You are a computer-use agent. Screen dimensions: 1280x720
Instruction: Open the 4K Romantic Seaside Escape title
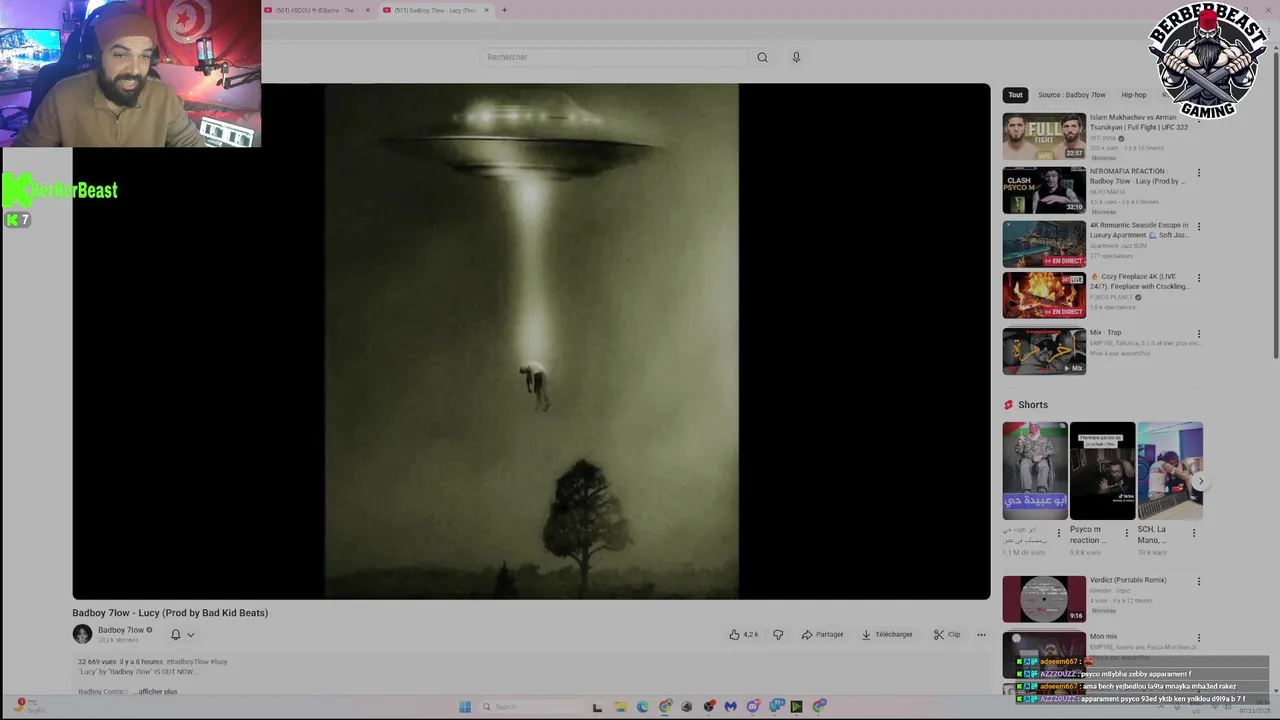pos(1139,230)
